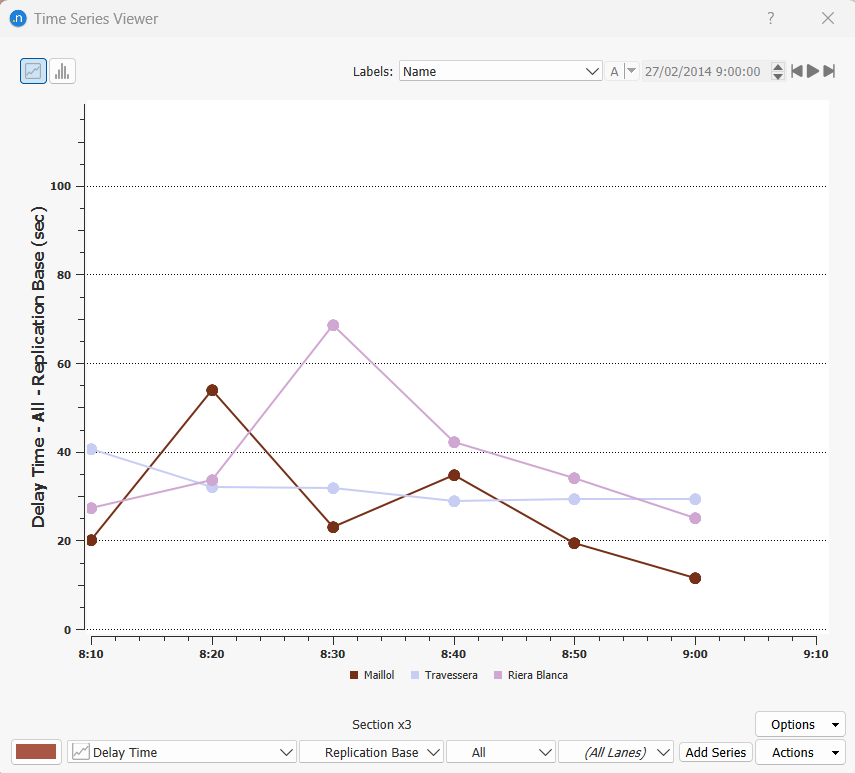
Task: Switch to bar chart view
Action: click(62, 71)
